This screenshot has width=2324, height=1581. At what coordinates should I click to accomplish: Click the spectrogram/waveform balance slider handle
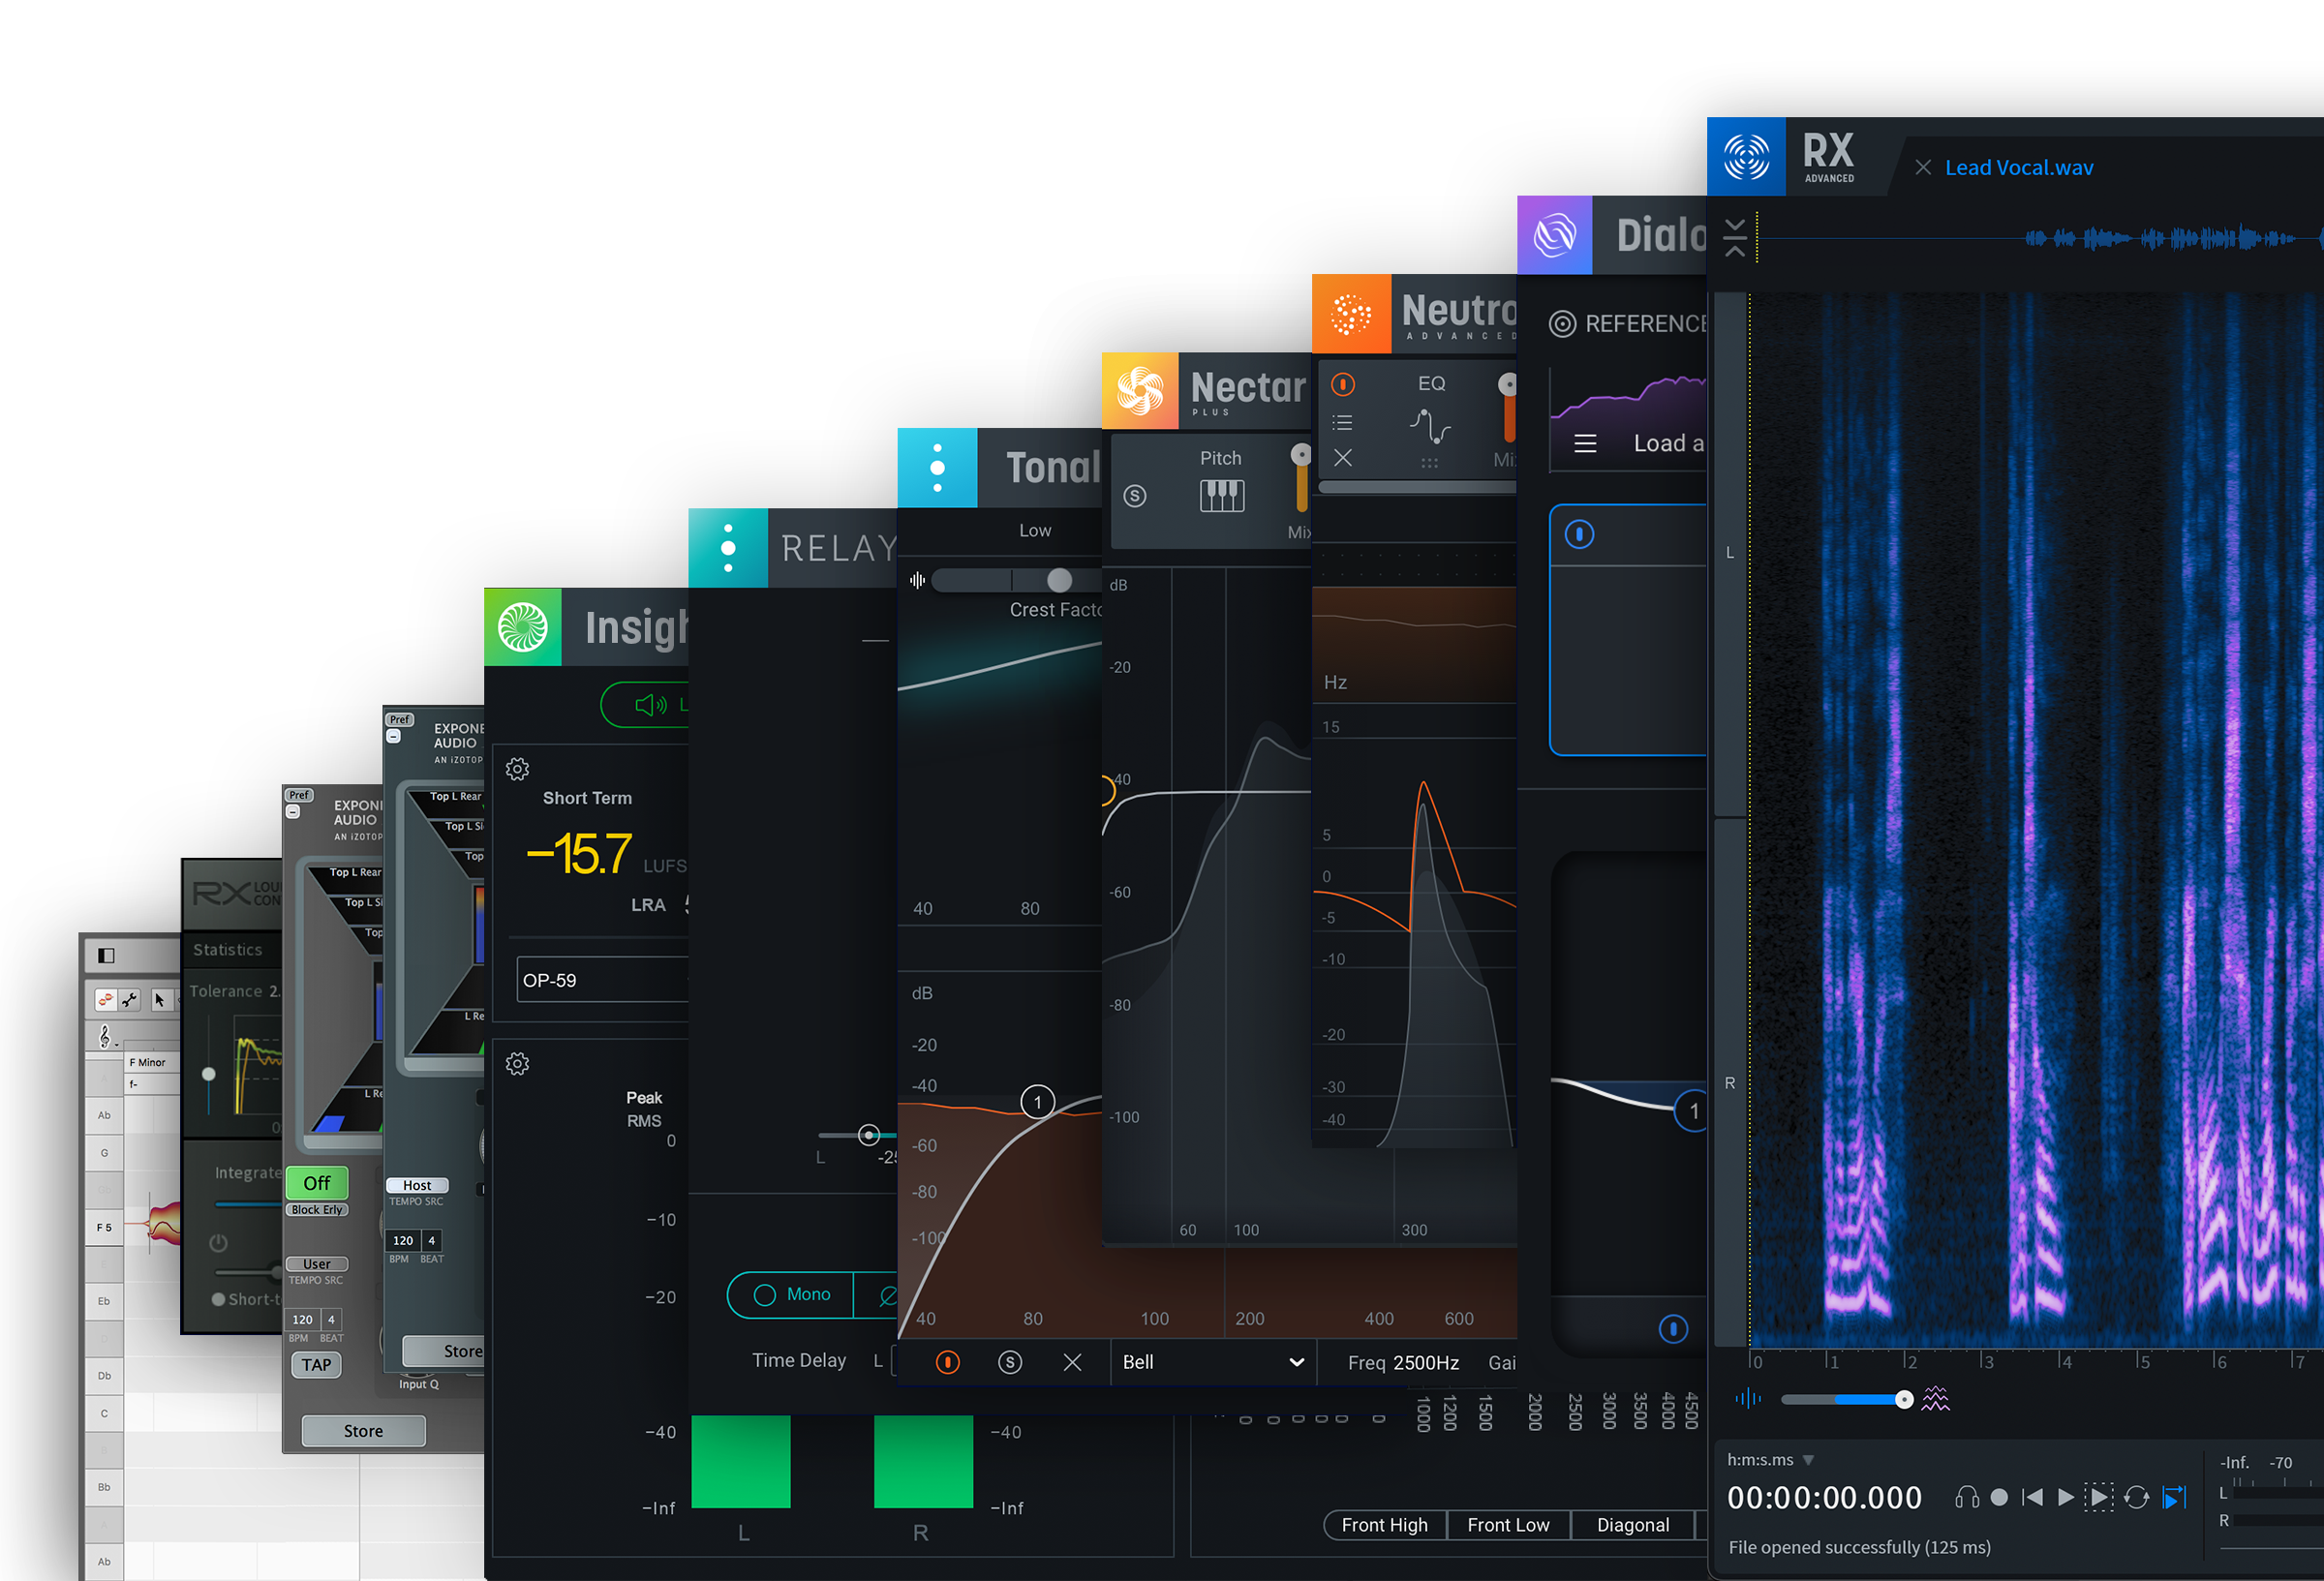[1904, 1400]
